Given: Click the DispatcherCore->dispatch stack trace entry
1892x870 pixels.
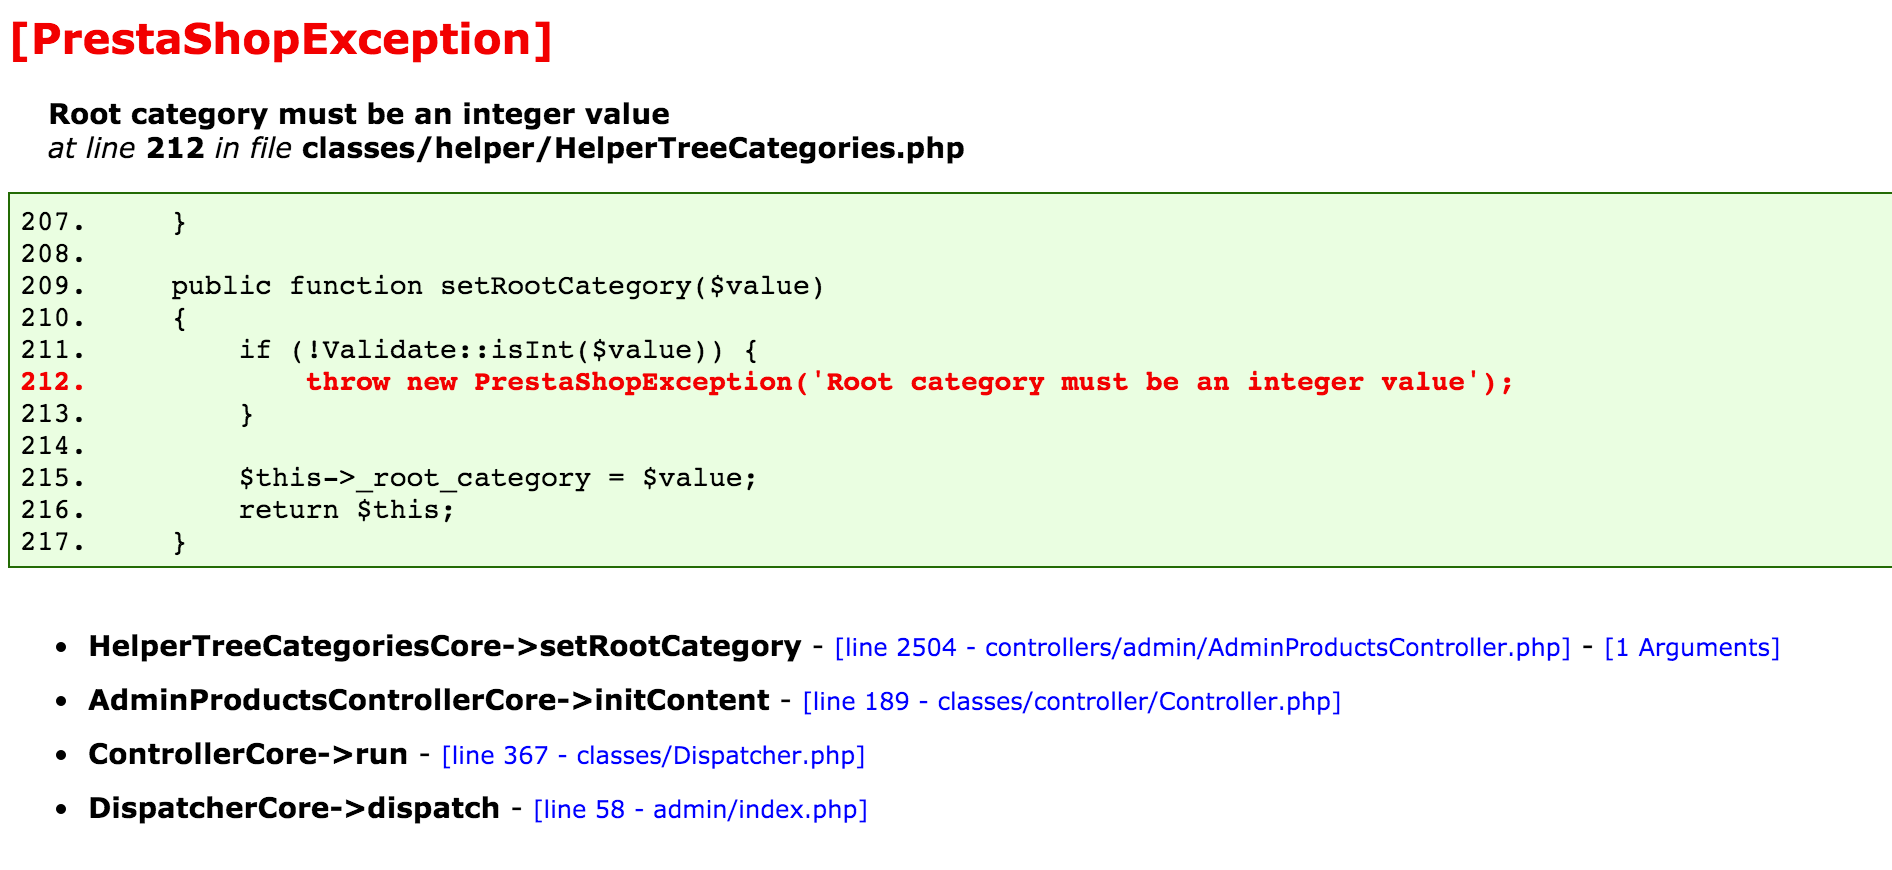Looking at the screenshot, I should coord(294,809).
